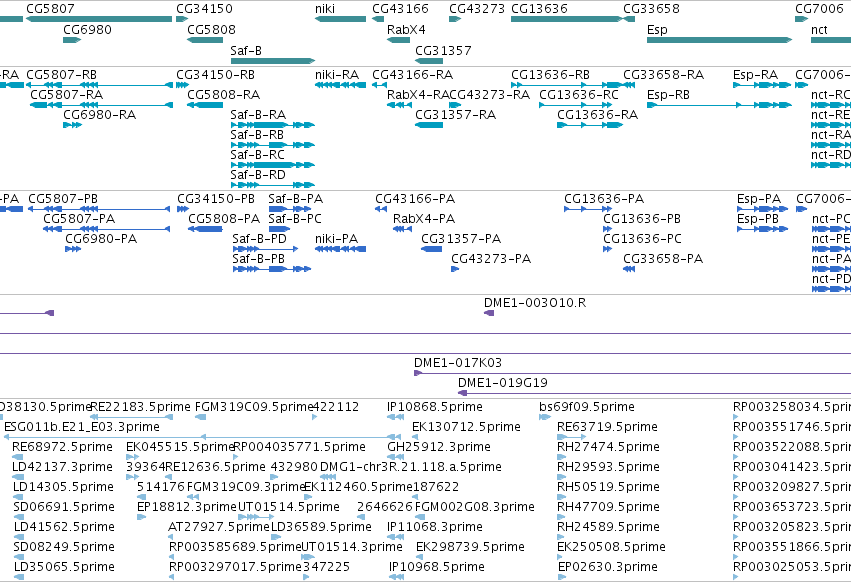Click EST LD14305.5prime
This screenshot has width=851, height=582.
(18, 497)
